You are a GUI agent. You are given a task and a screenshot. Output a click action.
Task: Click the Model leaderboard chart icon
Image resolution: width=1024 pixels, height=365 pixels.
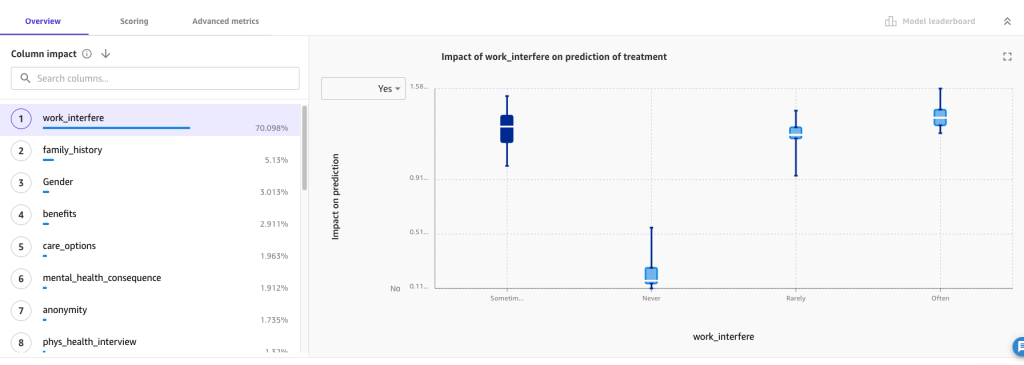(890, 21)
